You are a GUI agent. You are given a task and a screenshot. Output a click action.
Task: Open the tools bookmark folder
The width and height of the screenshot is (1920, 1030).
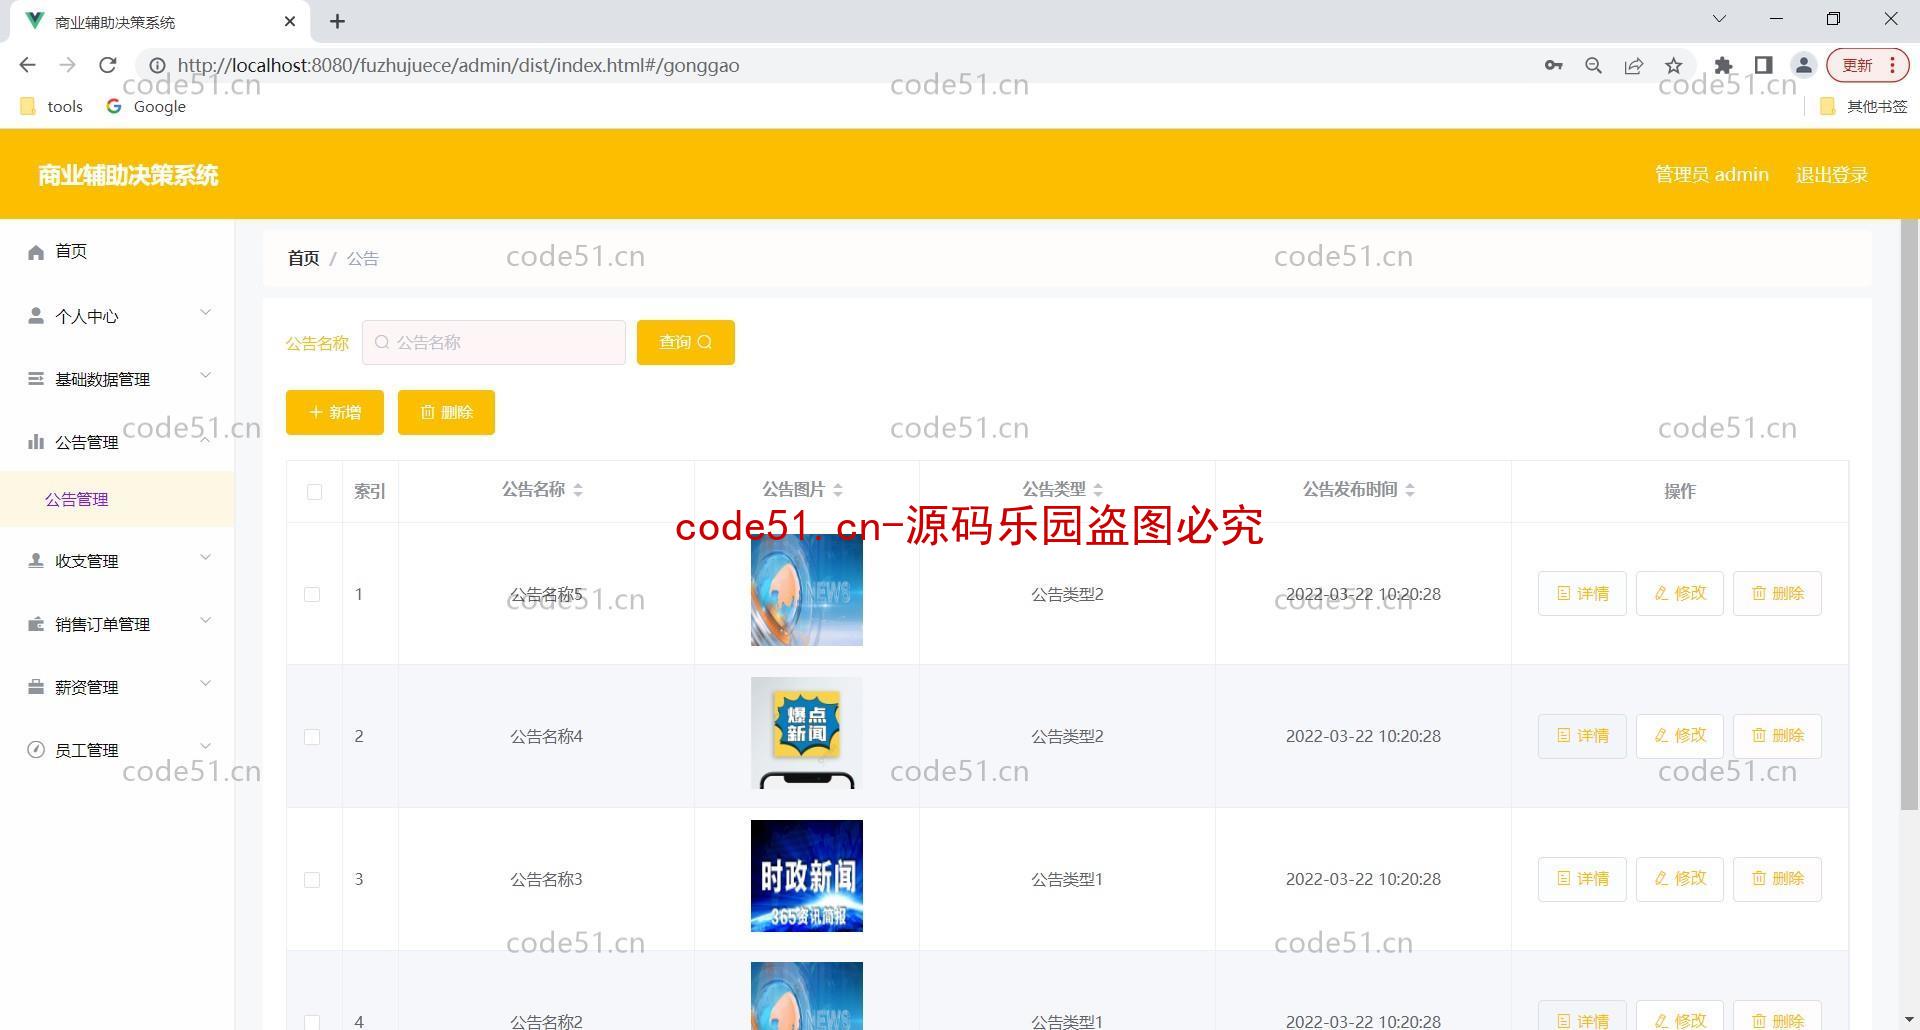click(52, 106)
